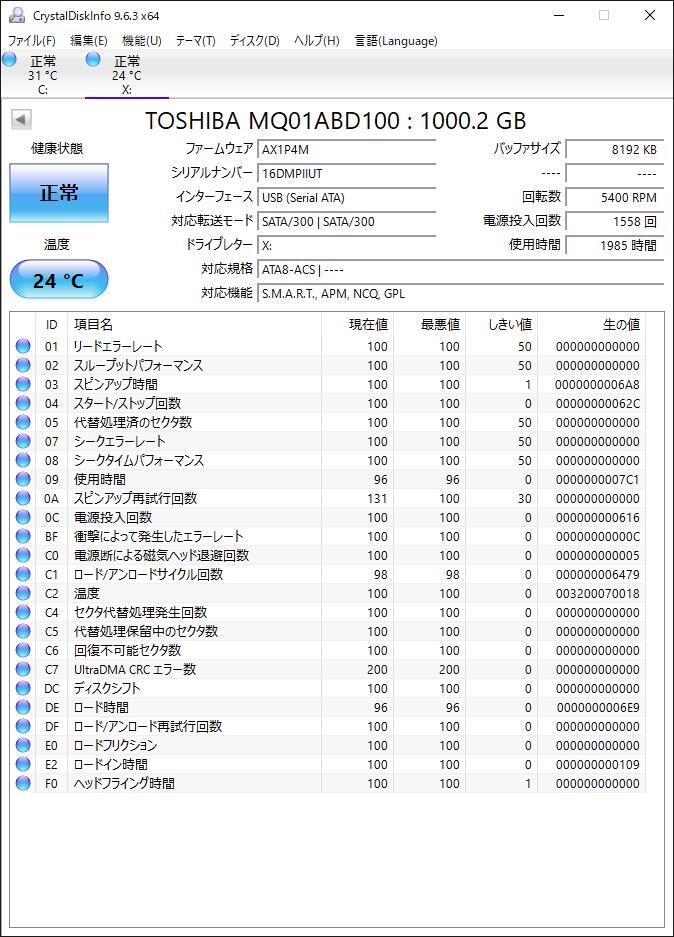Click the 最悪値 column header
674x937 pixels.
[430, 324]
